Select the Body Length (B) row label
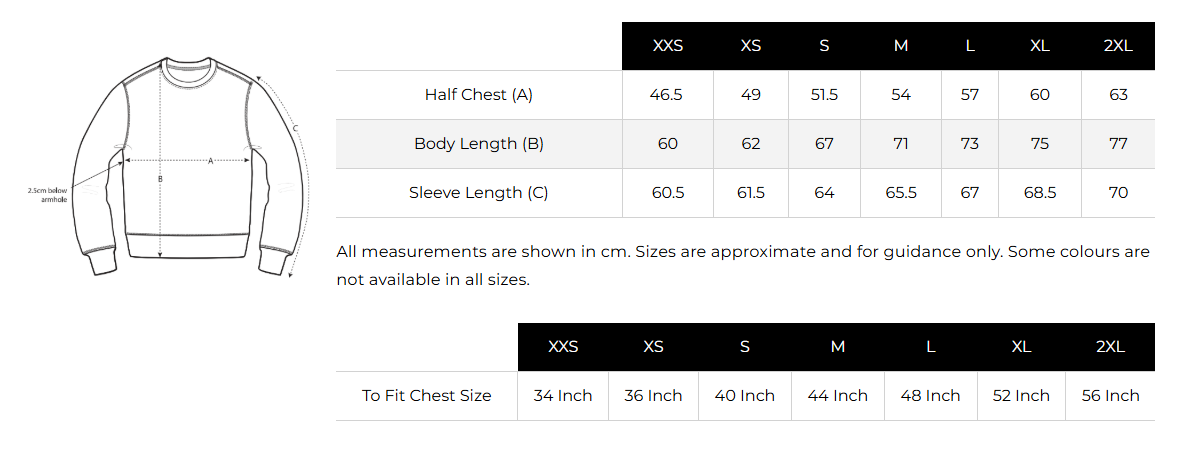1198x461 pixels. point(478,144)
